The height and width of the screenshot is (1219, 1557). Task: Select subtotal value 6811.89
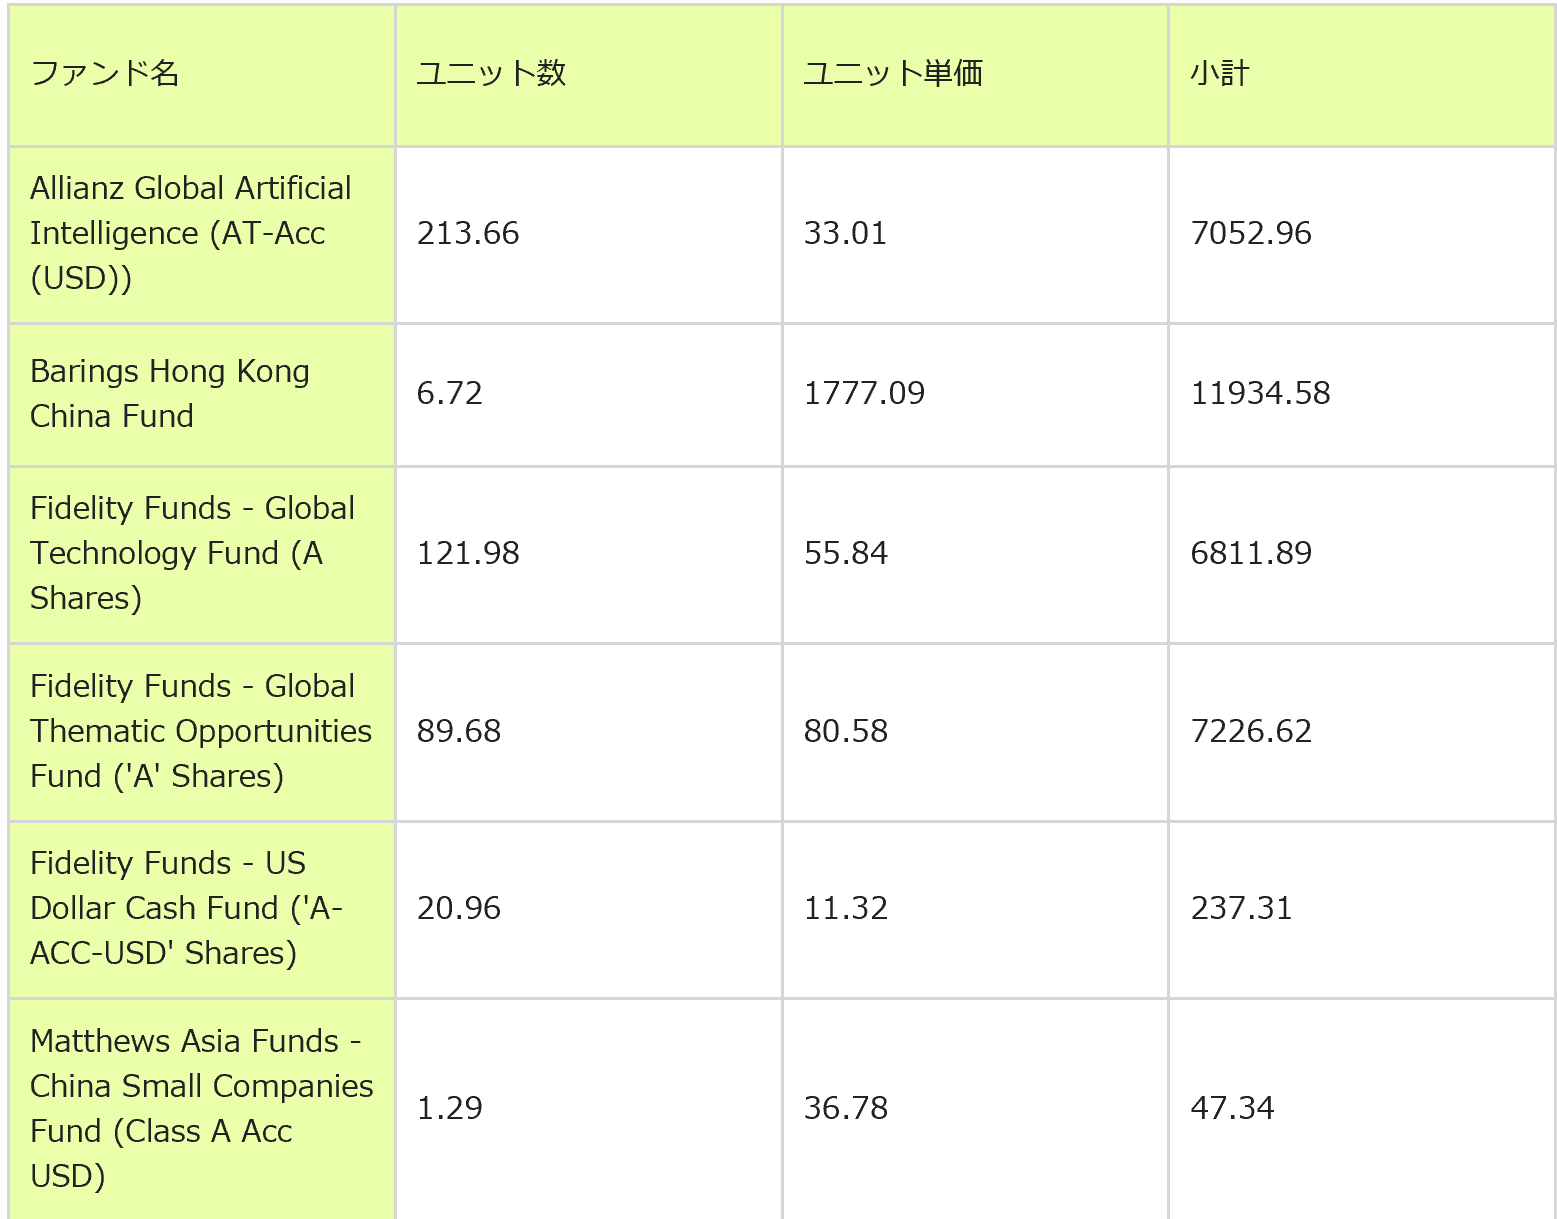pyautogui.click(x=1251, y=553)
